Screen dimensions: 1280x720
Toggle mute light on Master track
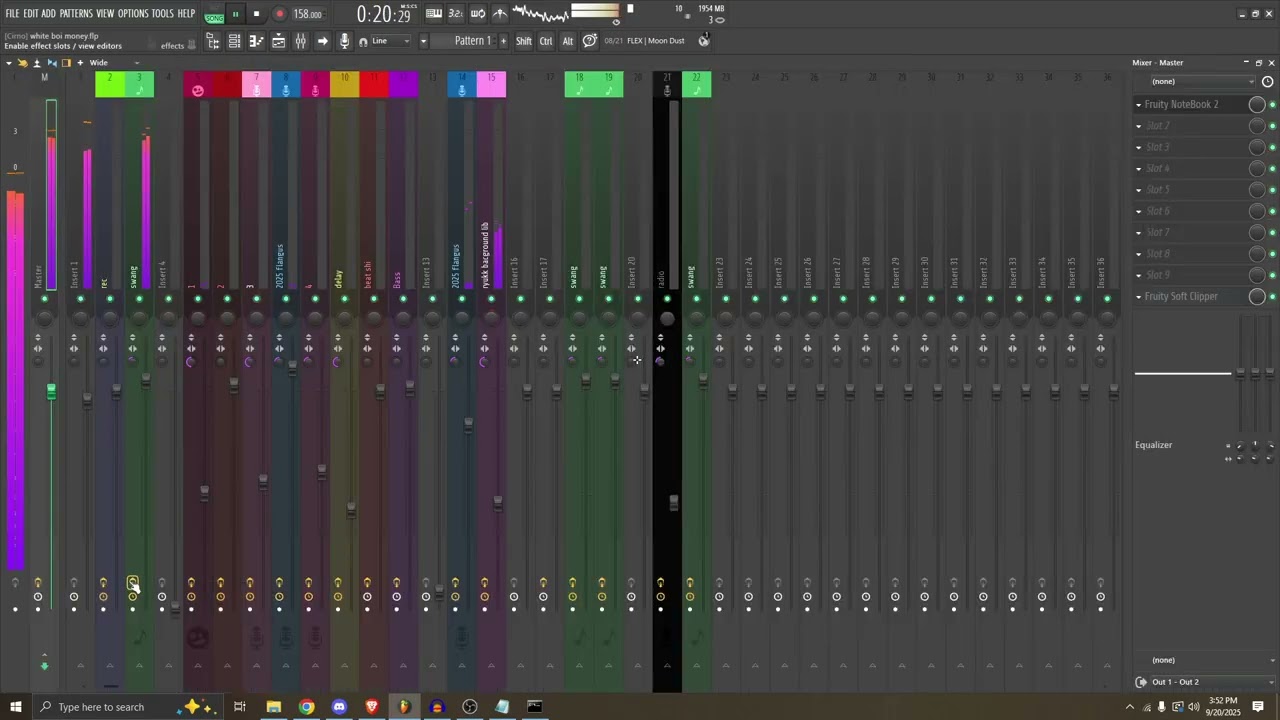click(44, 299)
